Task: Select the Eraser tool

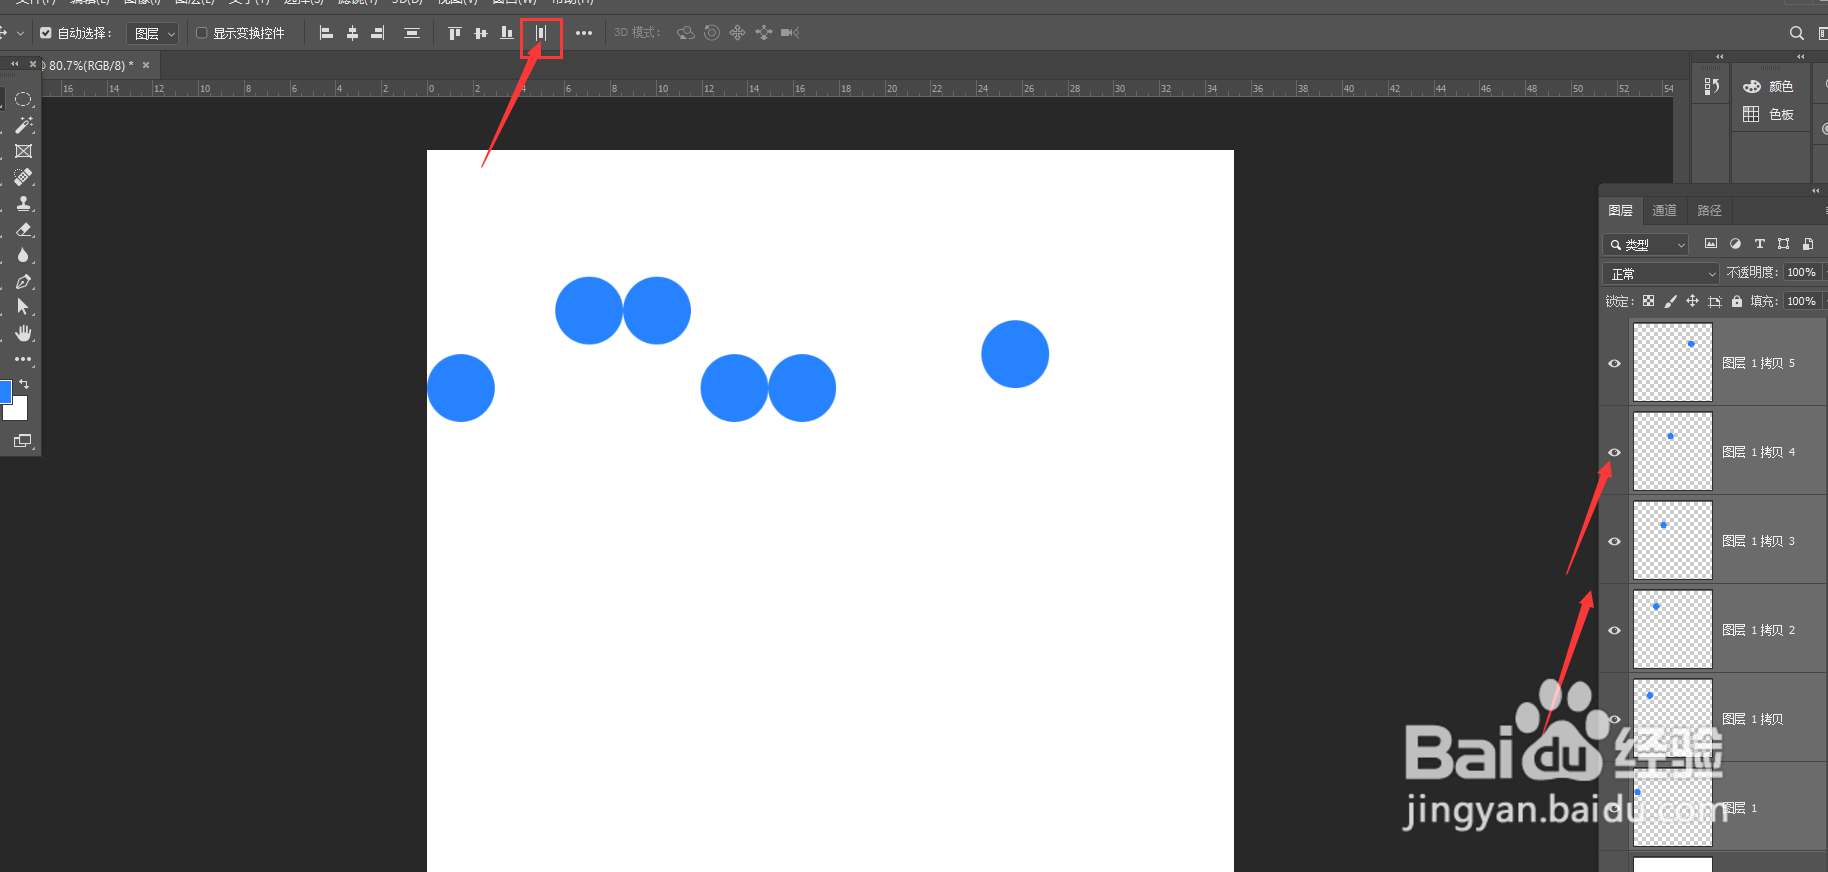Action: pyautogui.click(x=23, y=229)
